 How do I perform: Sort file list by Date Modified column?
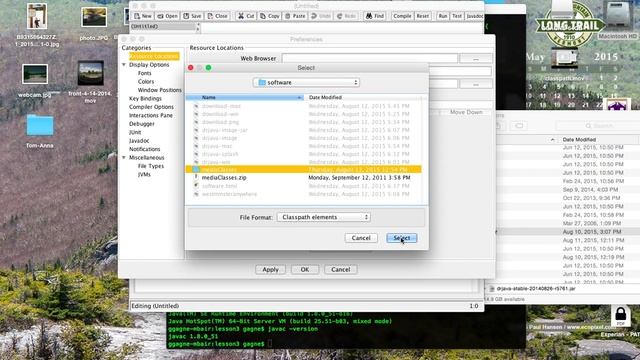[363, 98]
